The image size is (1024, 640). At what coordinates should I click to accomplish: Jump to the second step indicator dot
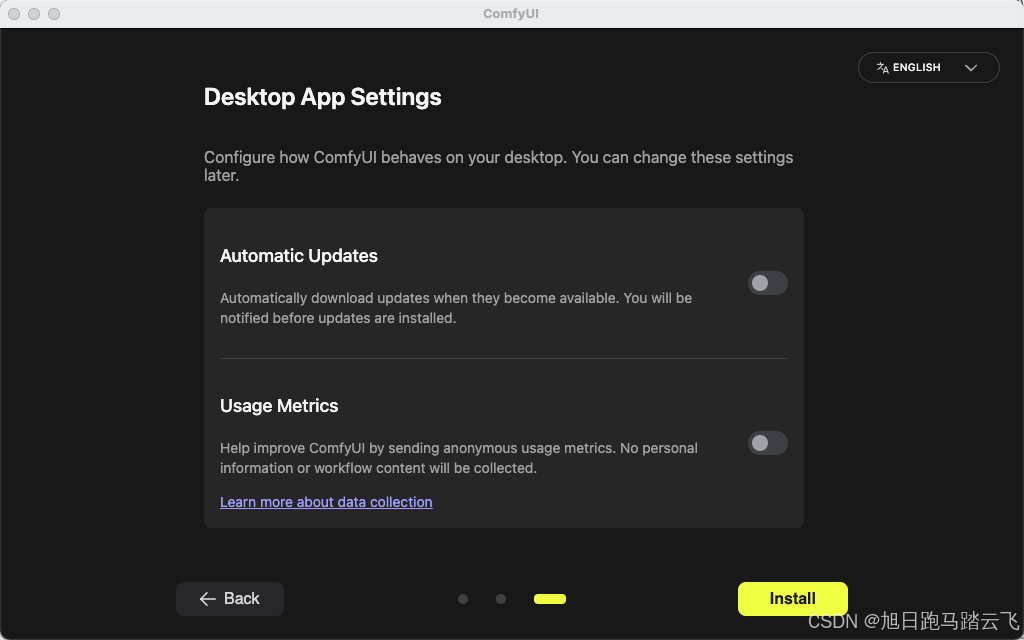[x=501, y=599]
